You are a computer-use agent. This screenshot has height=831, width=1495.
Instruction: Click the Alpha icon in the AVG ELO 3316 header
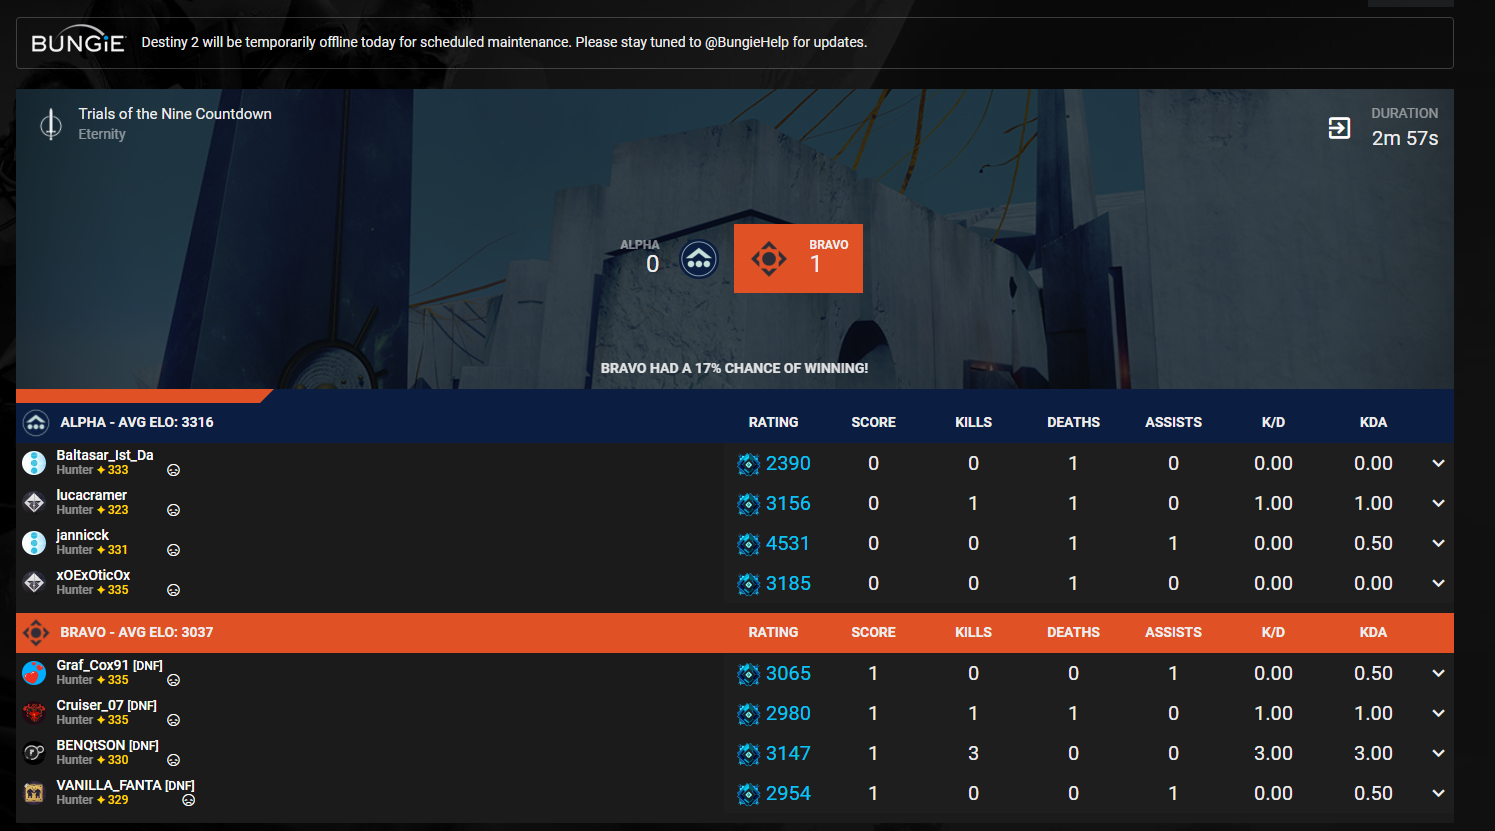[x=36, y=423]
